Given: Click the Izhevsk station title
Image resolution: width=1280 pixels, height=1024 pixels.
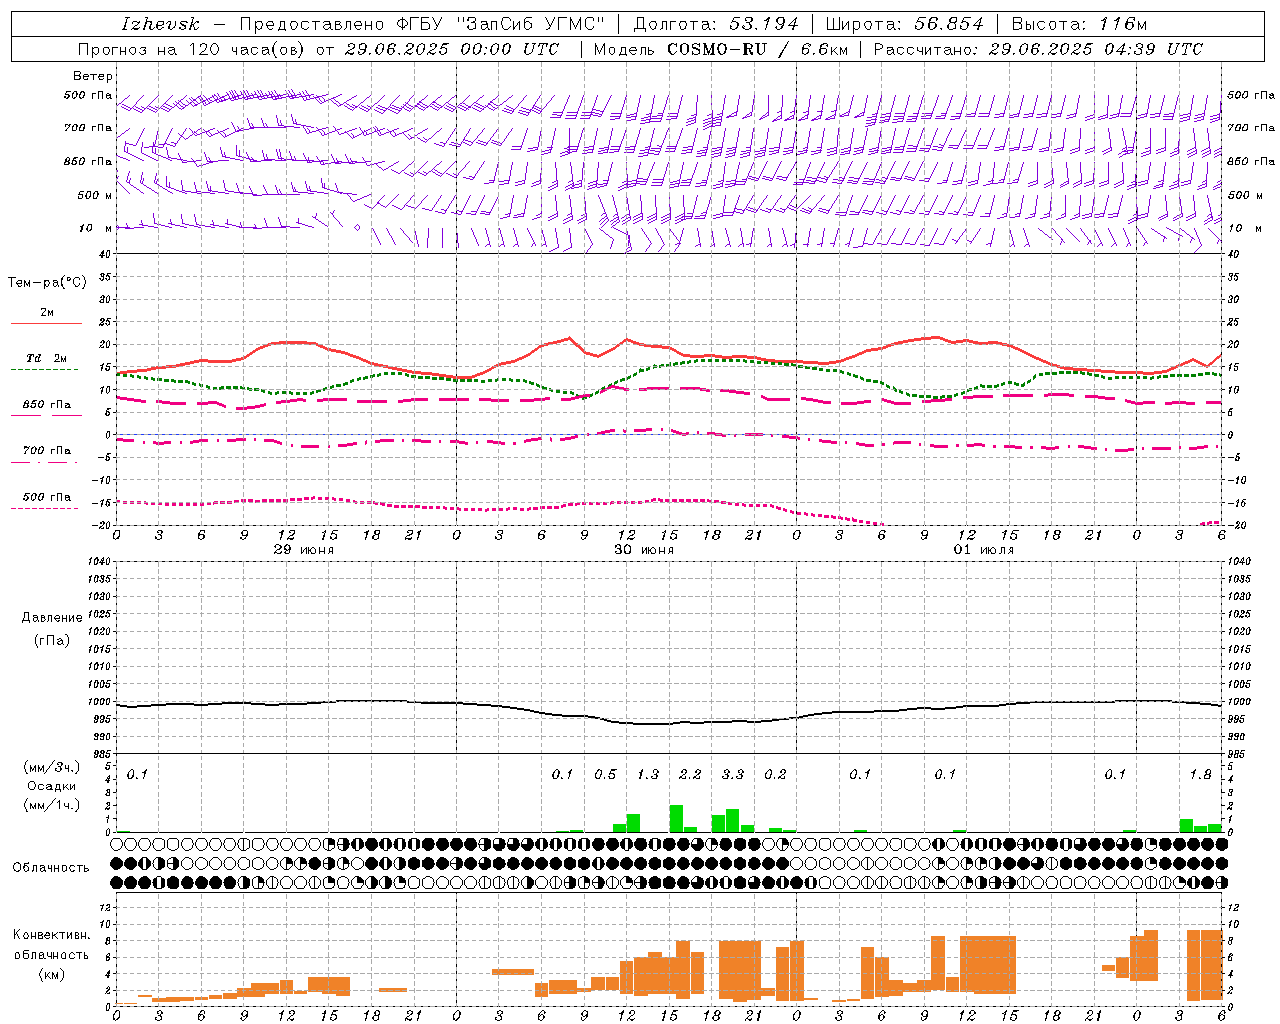Looking at the screenshot, I should (x=160, y=24).
